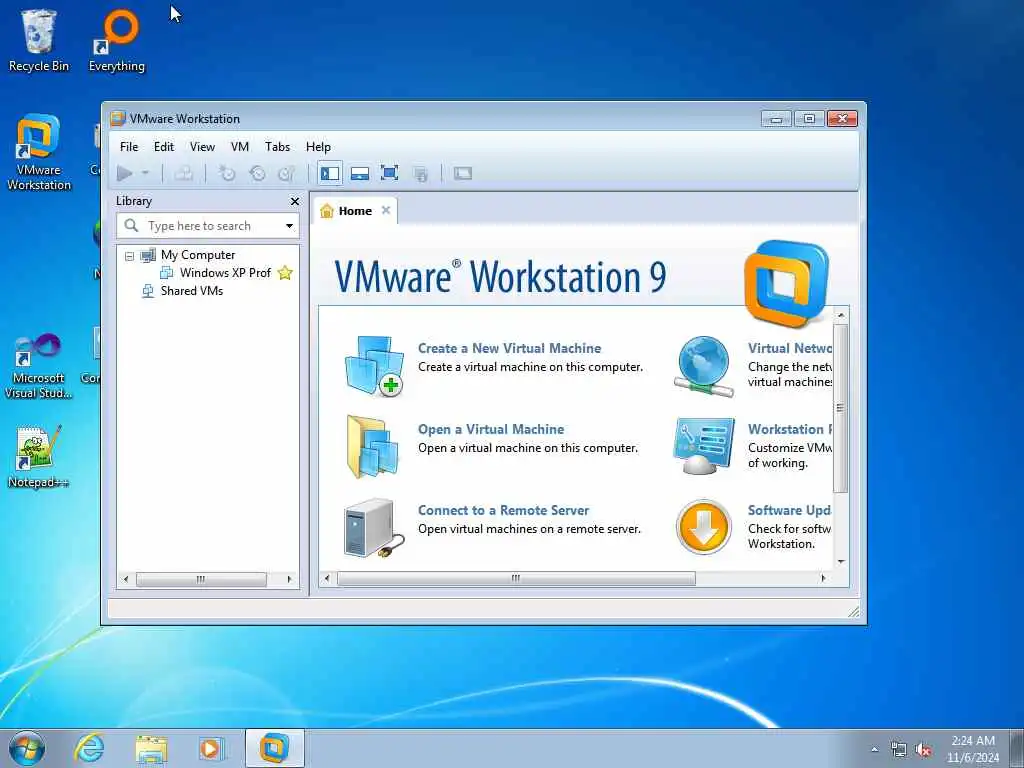The image size is (1024, 768).
Task: Click the Virtual Network Editor globe icon
Action: pyautogui.click(x=703, y=366)
